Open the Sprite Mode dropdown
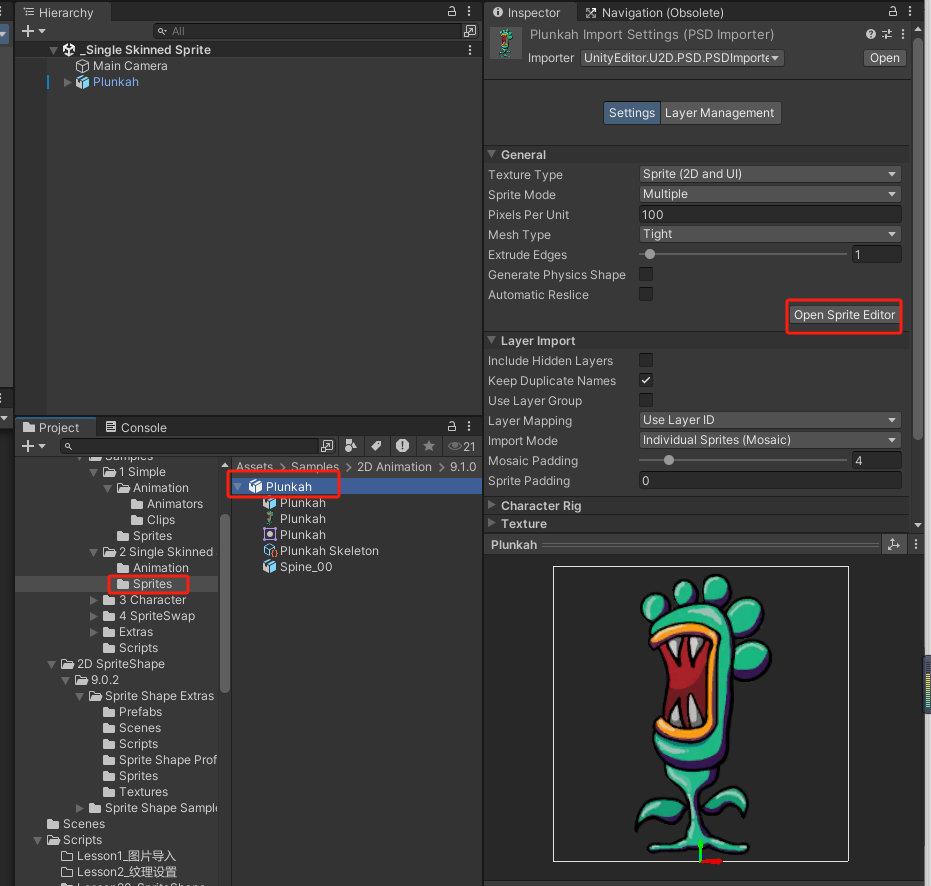Image resolution: width=931 pixels, height=886 pixels. [x=770, y=194]
